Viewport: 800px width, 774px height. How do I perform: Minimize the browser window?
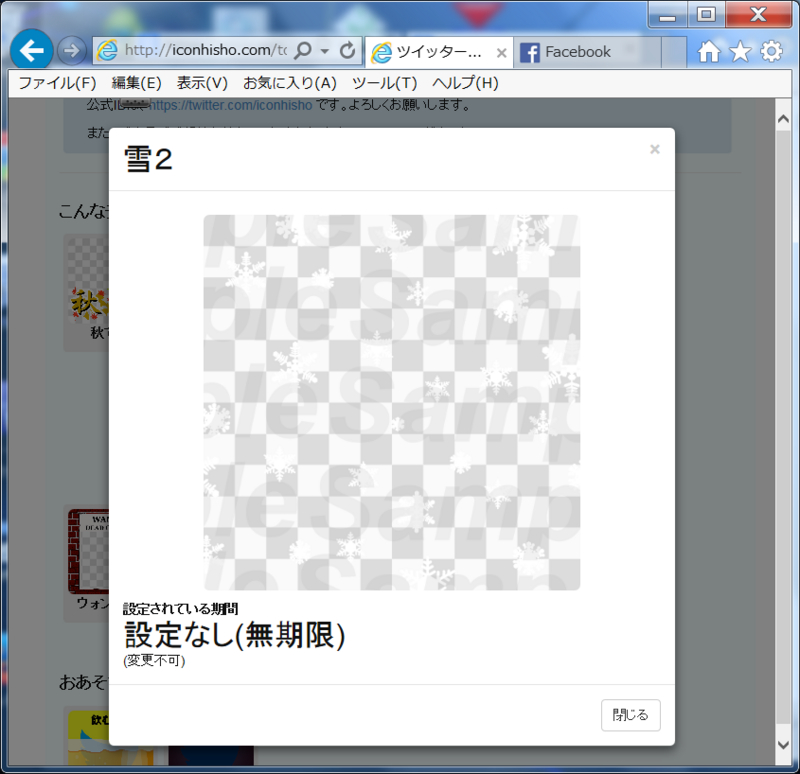pos(667,15)
